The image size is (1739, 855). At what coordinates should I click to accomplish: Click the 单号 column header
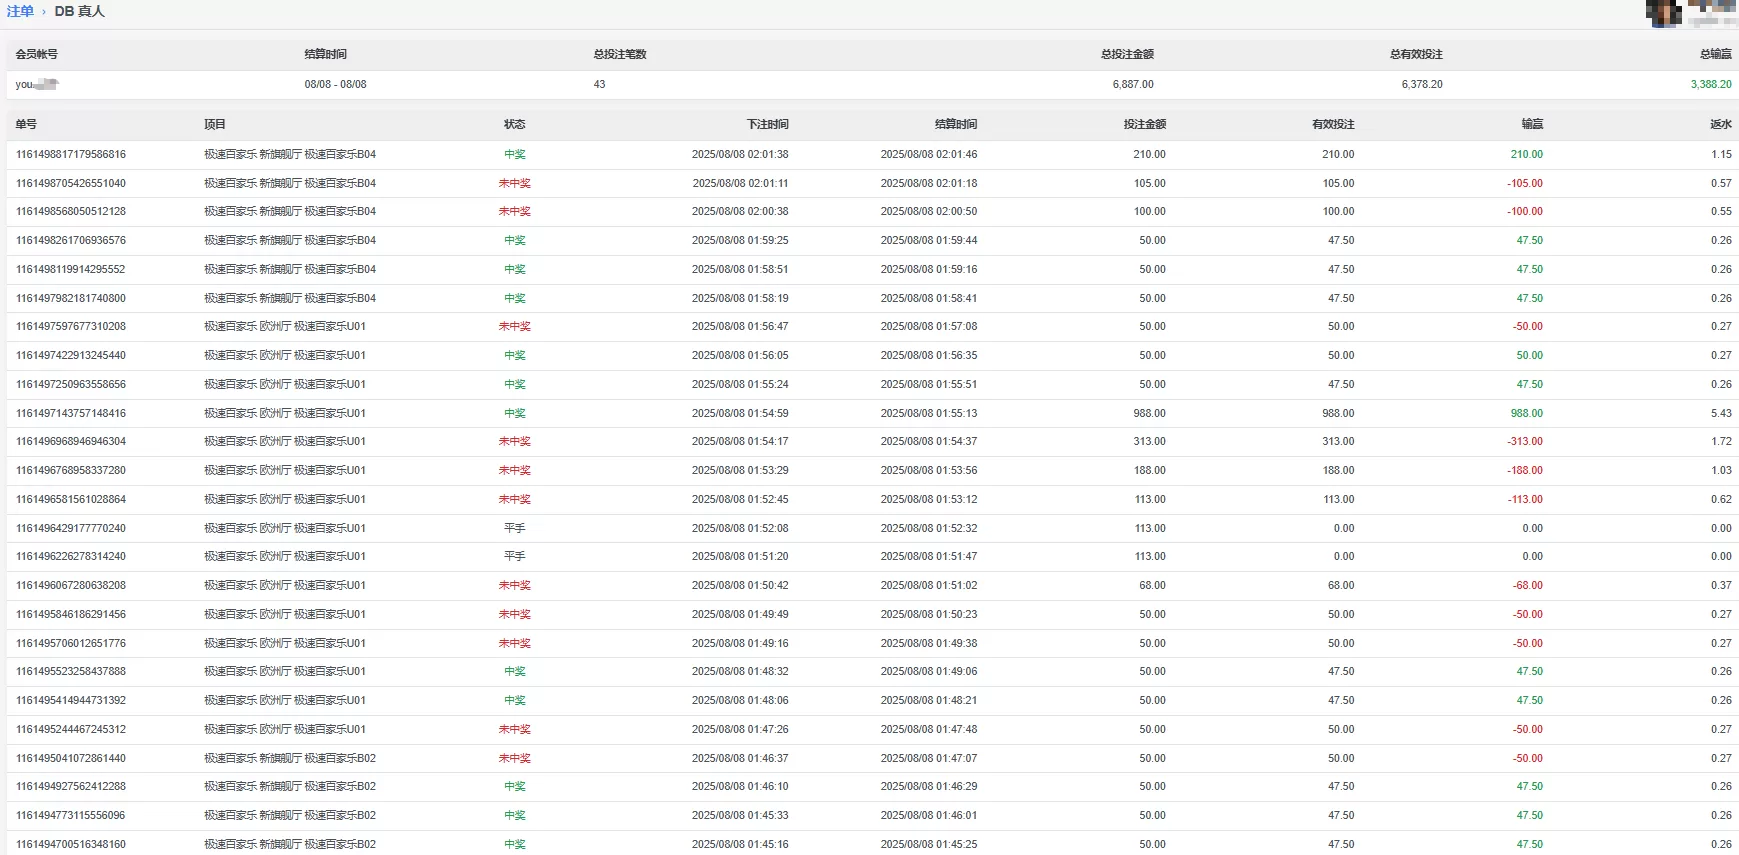[x=26, y=124]
